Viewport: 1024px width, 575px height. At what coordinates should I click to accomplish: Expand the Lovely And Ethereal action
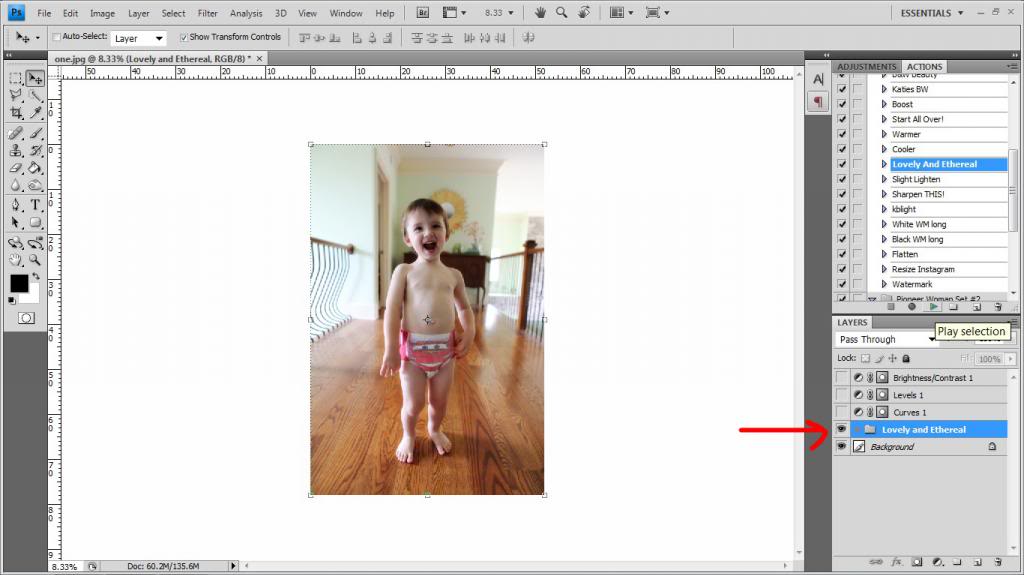pyautogui.click(x=884, y=164)
